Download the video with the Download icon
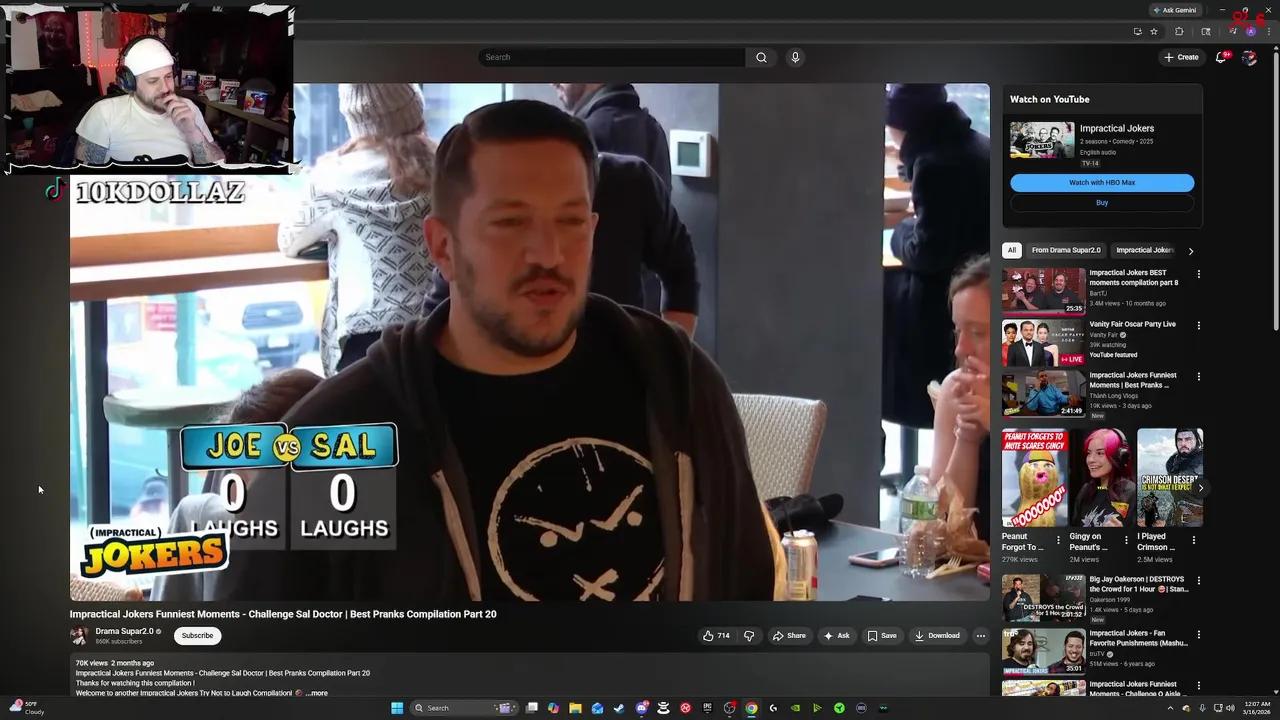1280x720 pixels. [x=938, y=636]
